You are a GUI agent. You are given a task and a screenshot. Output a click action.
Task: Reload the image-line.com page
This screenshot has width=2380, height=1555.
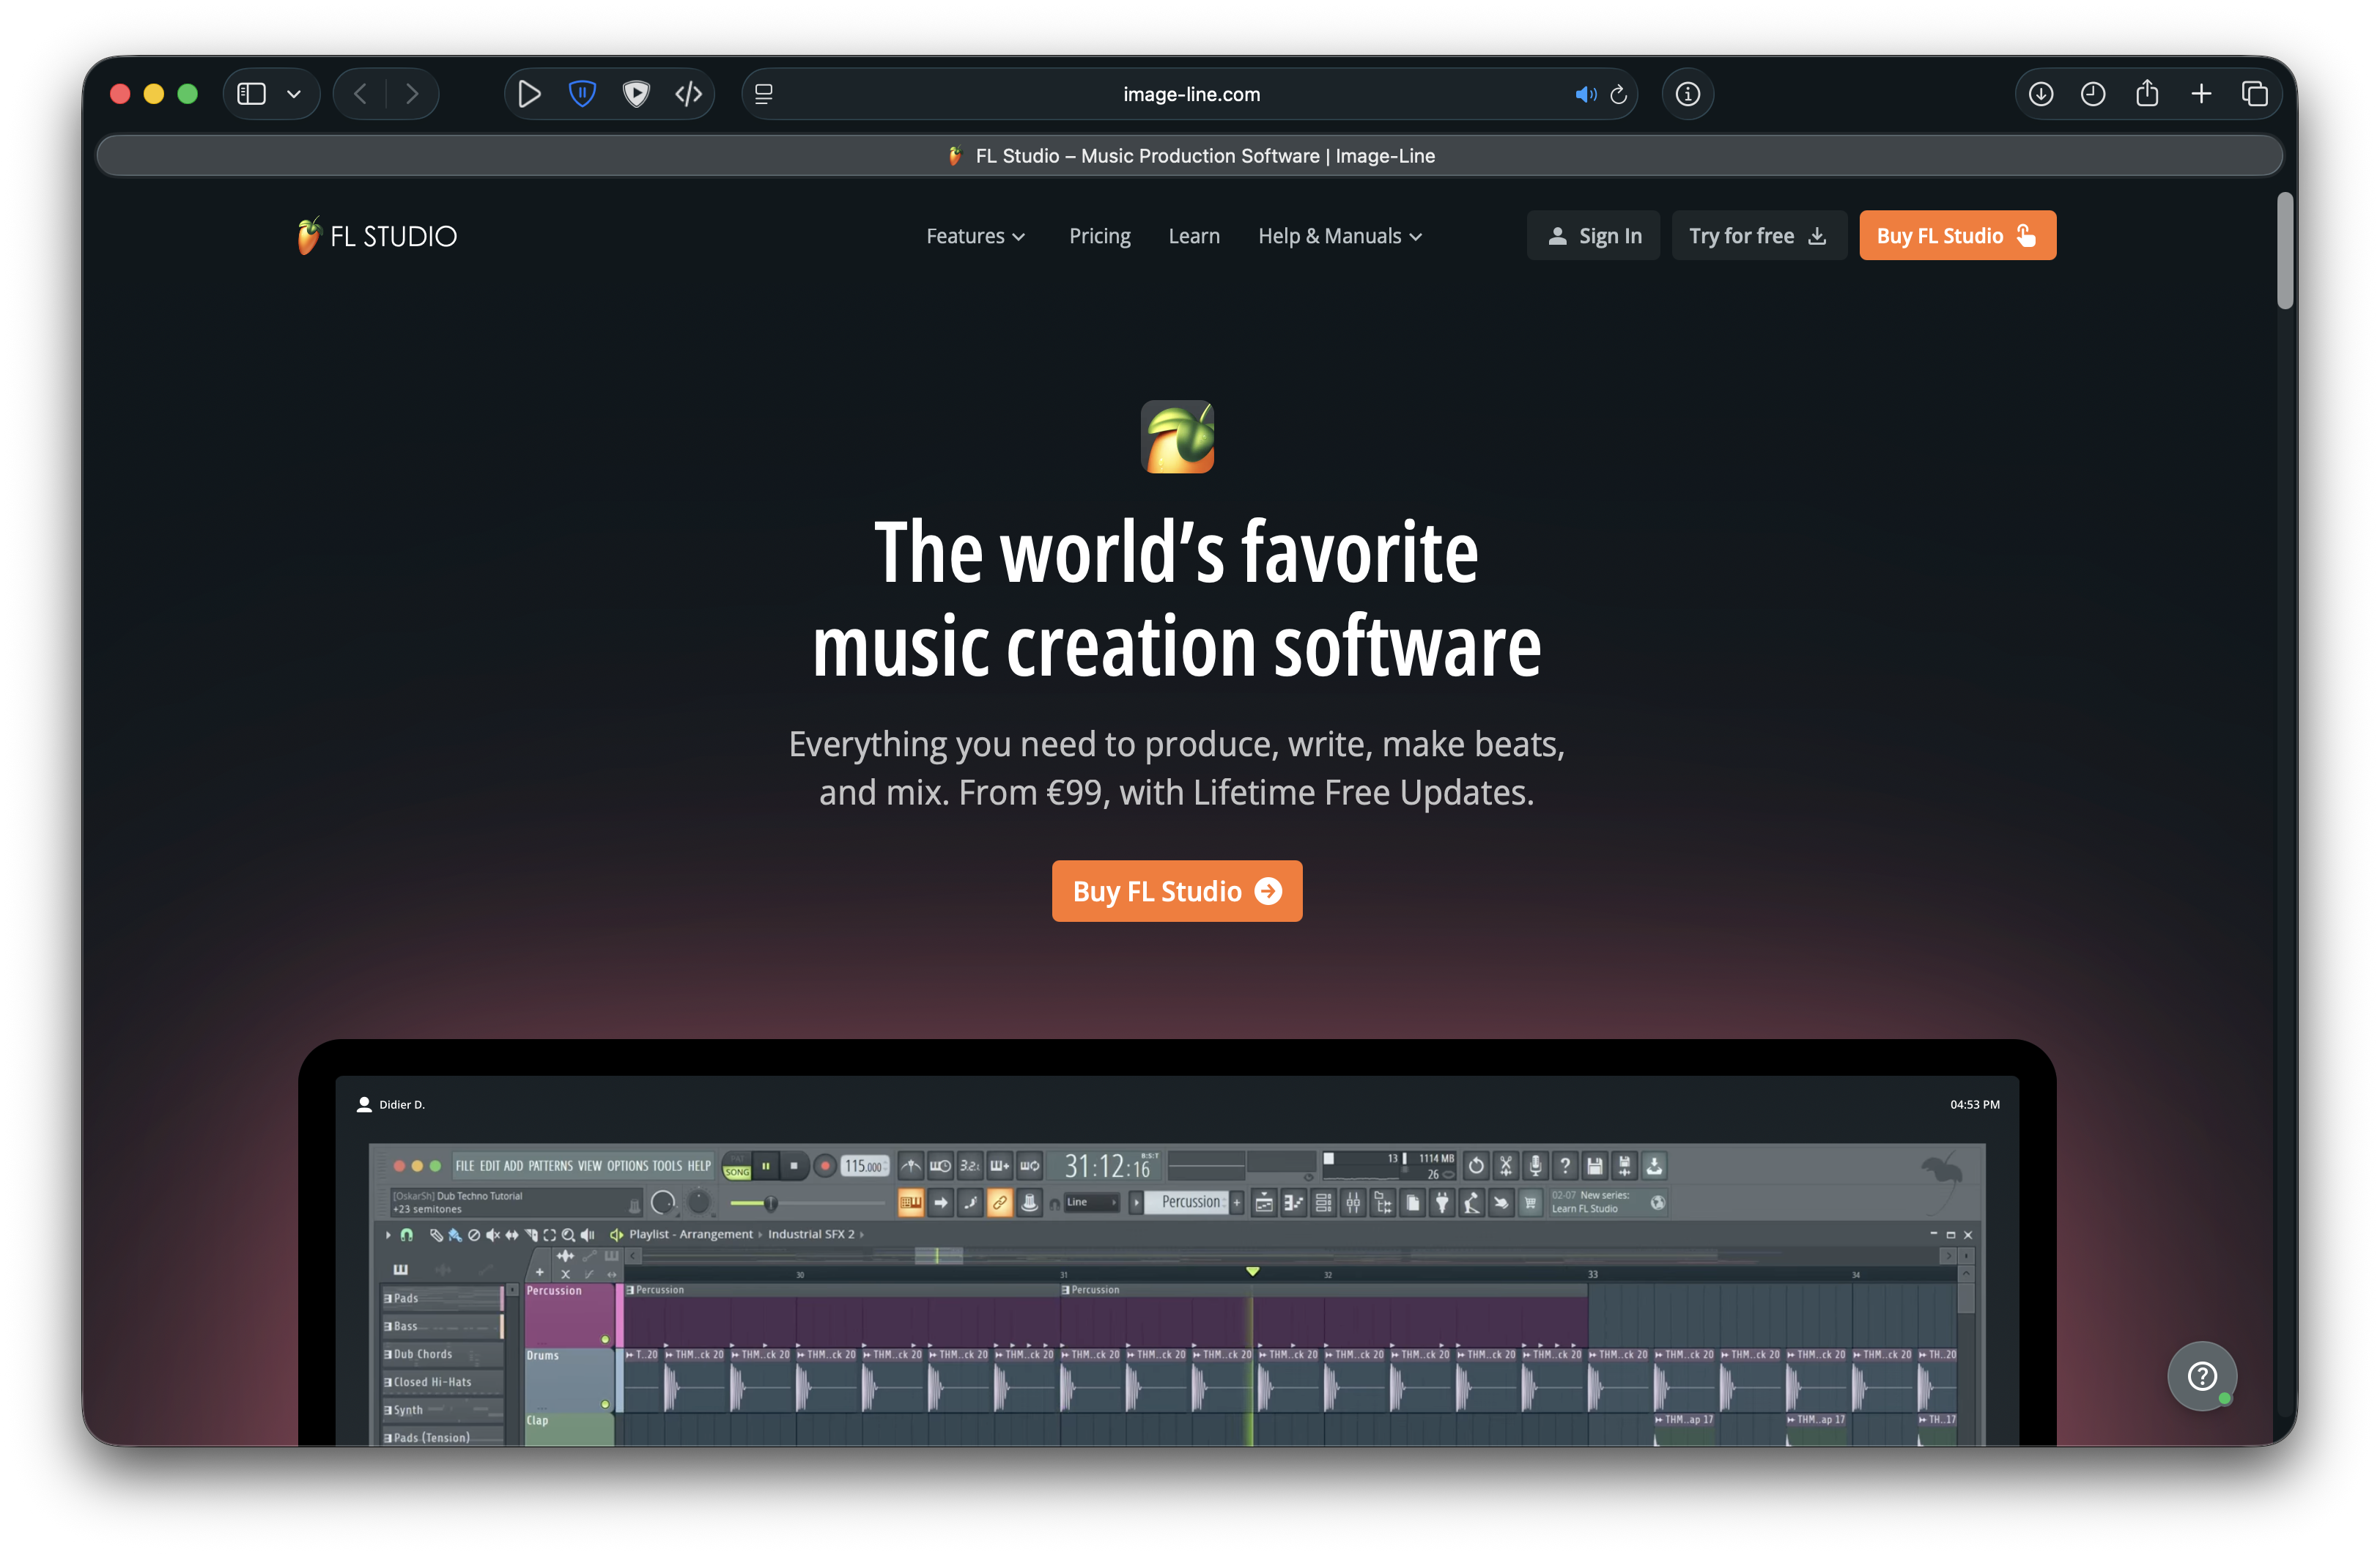[x=1619, y=95]
